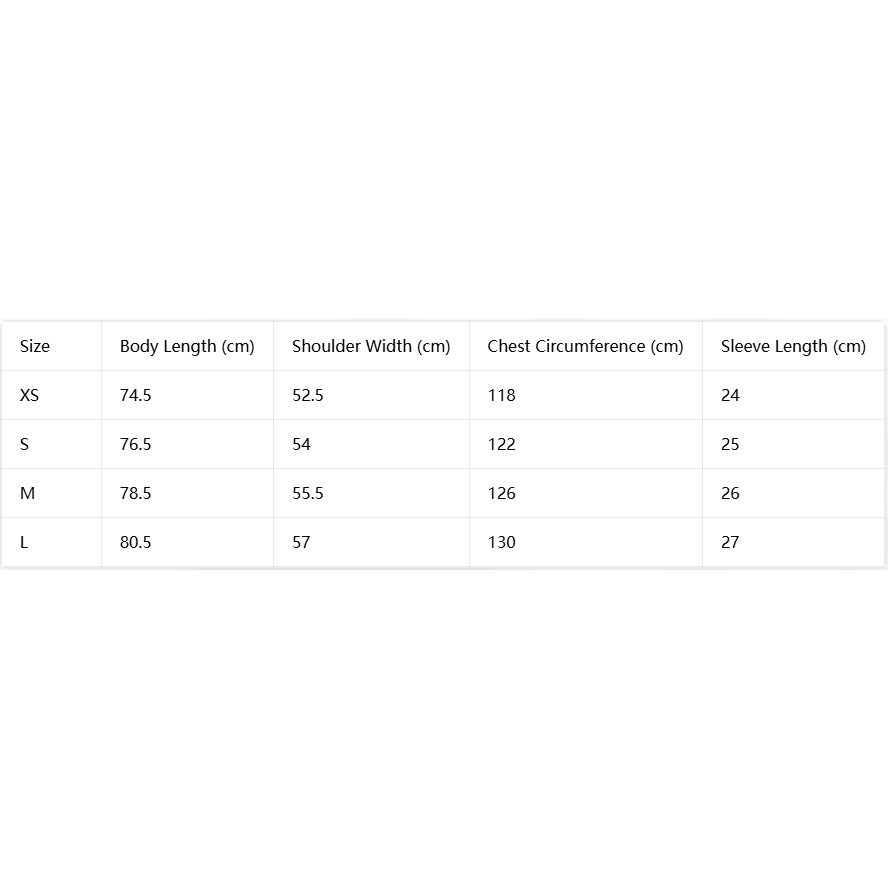Click the S size row label

coord(24,444)
